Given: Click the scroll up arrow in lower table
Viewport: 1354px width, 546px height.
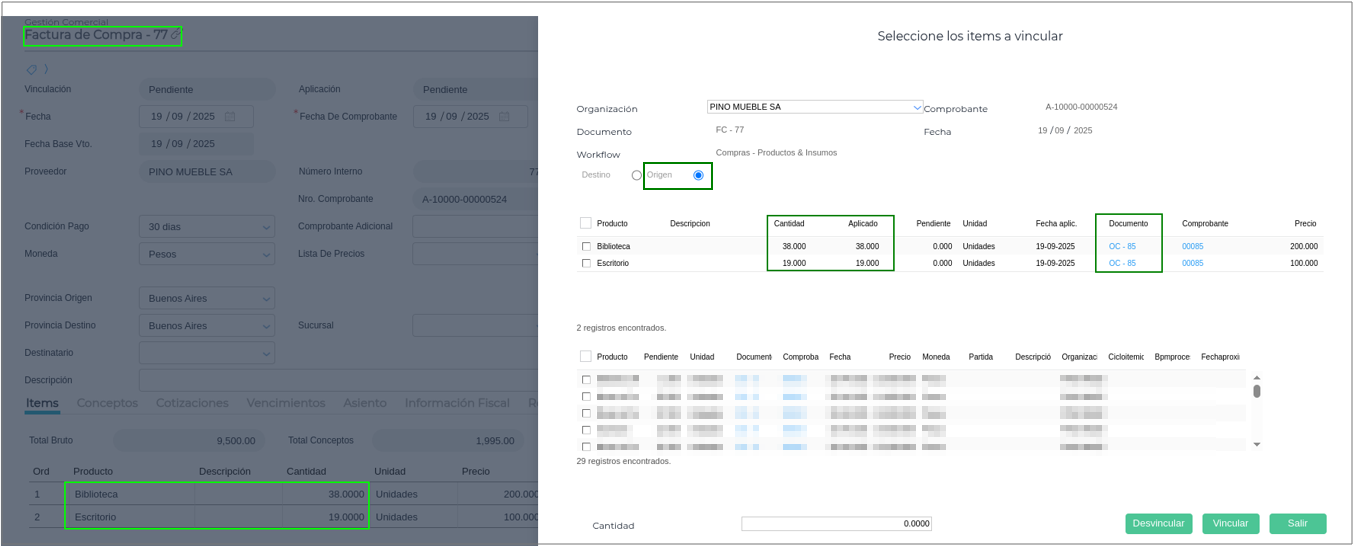Looking at the screenshot, I should pos(1257,377).
